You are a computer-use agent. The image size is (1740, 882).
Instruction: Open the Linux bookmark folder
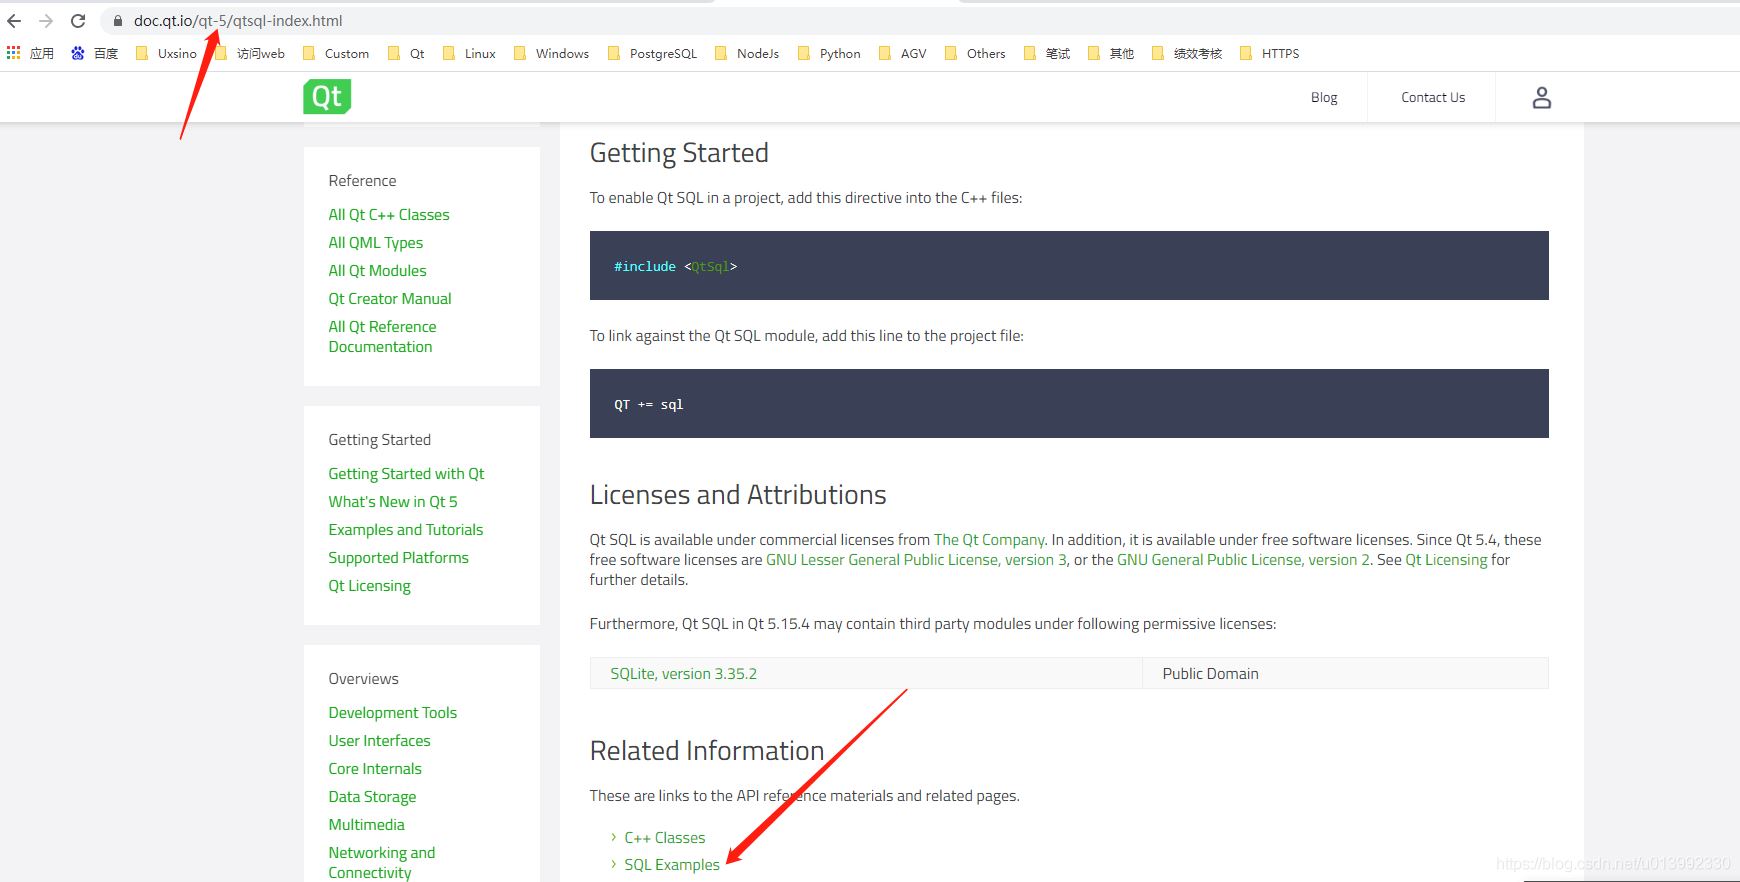click(470, 53)
